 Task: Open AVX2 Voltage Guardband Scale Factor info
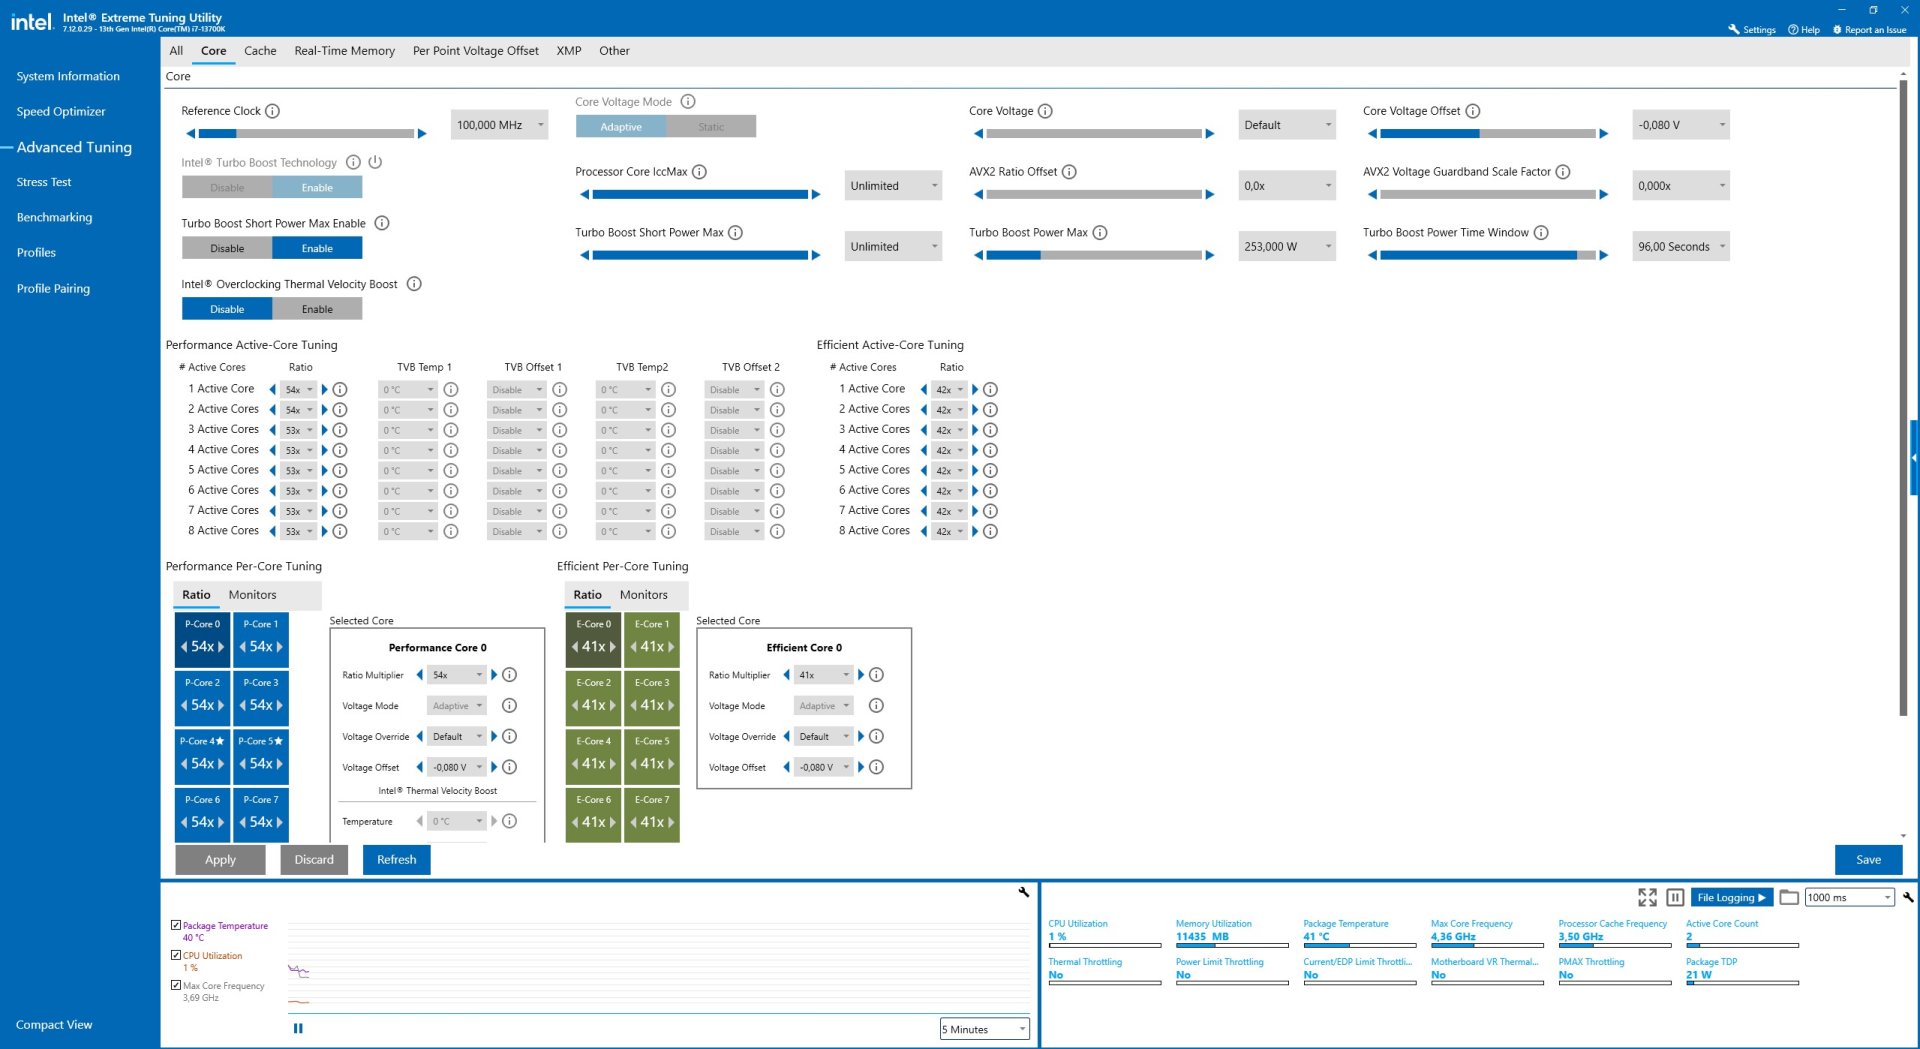tap(1563, 172)
